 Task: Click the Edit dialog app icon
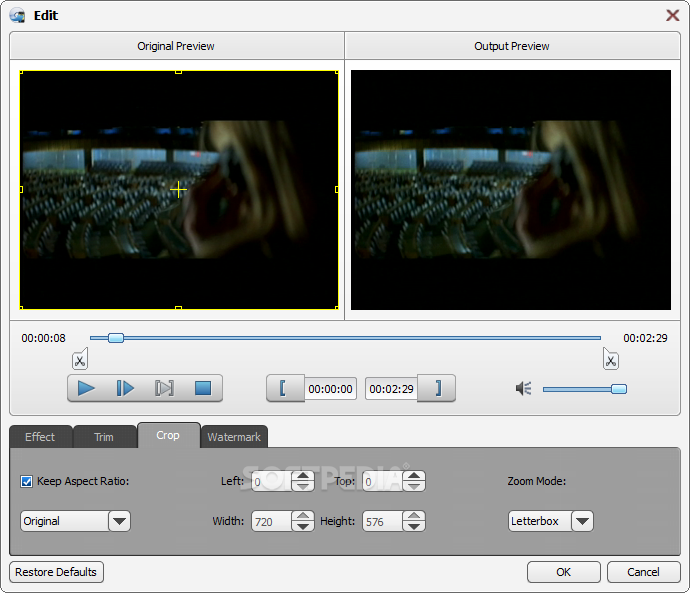coord(18,15)
